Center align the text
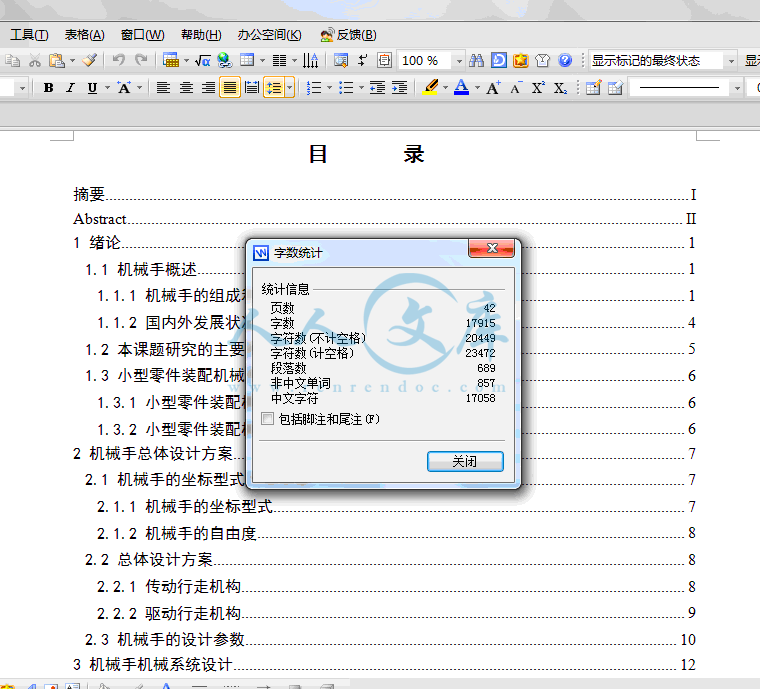The width and height of the screenshot is (760, 689). point(186,88)
